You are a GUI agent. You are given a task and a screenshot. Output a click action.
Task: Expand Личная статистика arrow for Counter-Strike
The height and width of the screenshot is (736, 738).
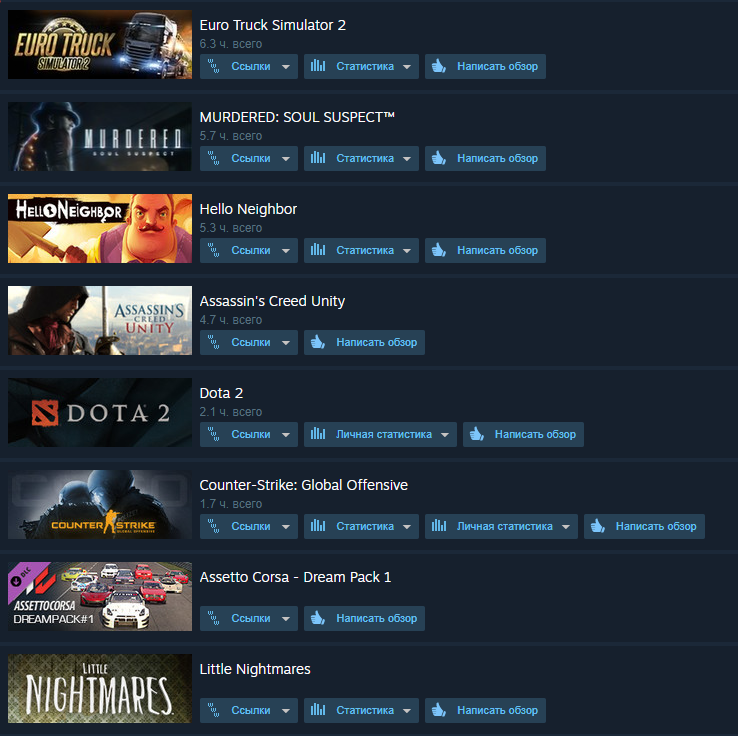click(566, 527)
